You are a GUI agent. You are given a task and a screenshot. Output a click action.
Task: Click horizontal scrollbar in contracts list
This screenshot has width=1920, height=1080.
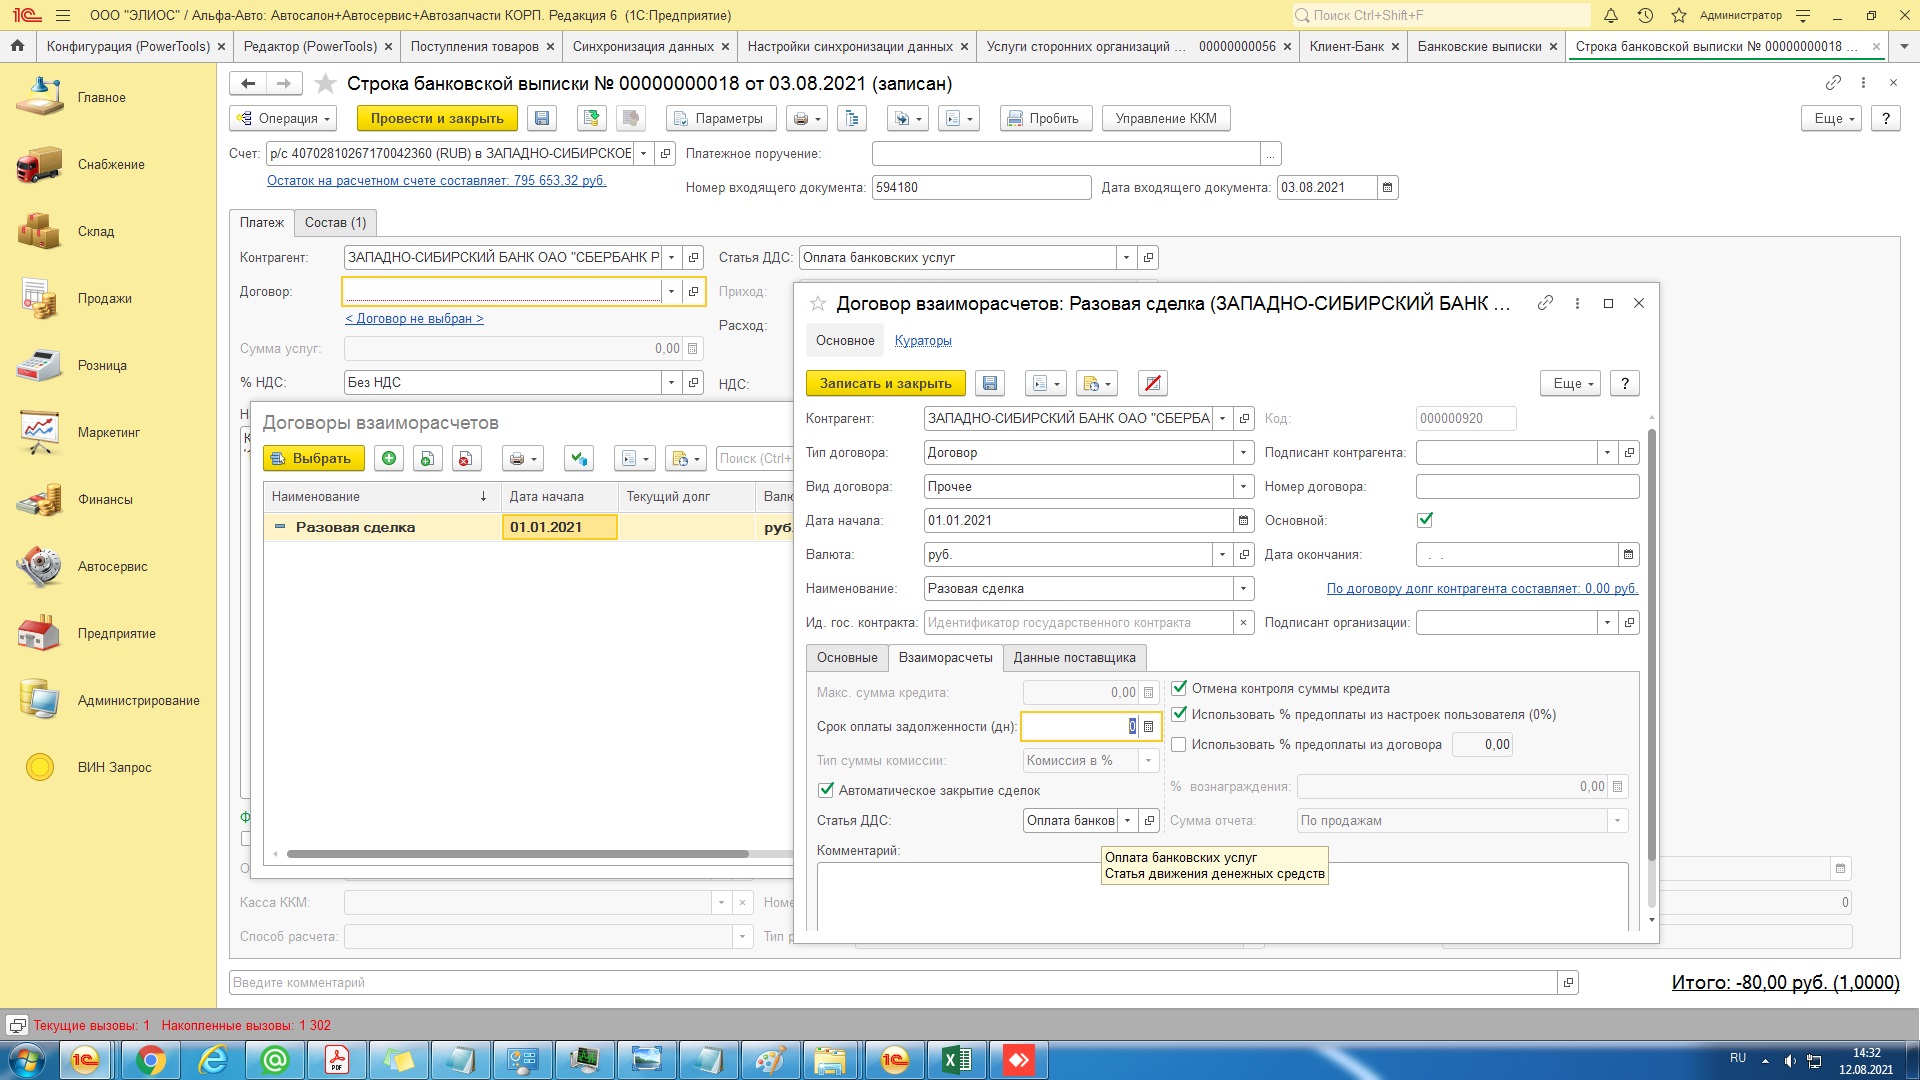pyautogui.click(x=517, y=854)
